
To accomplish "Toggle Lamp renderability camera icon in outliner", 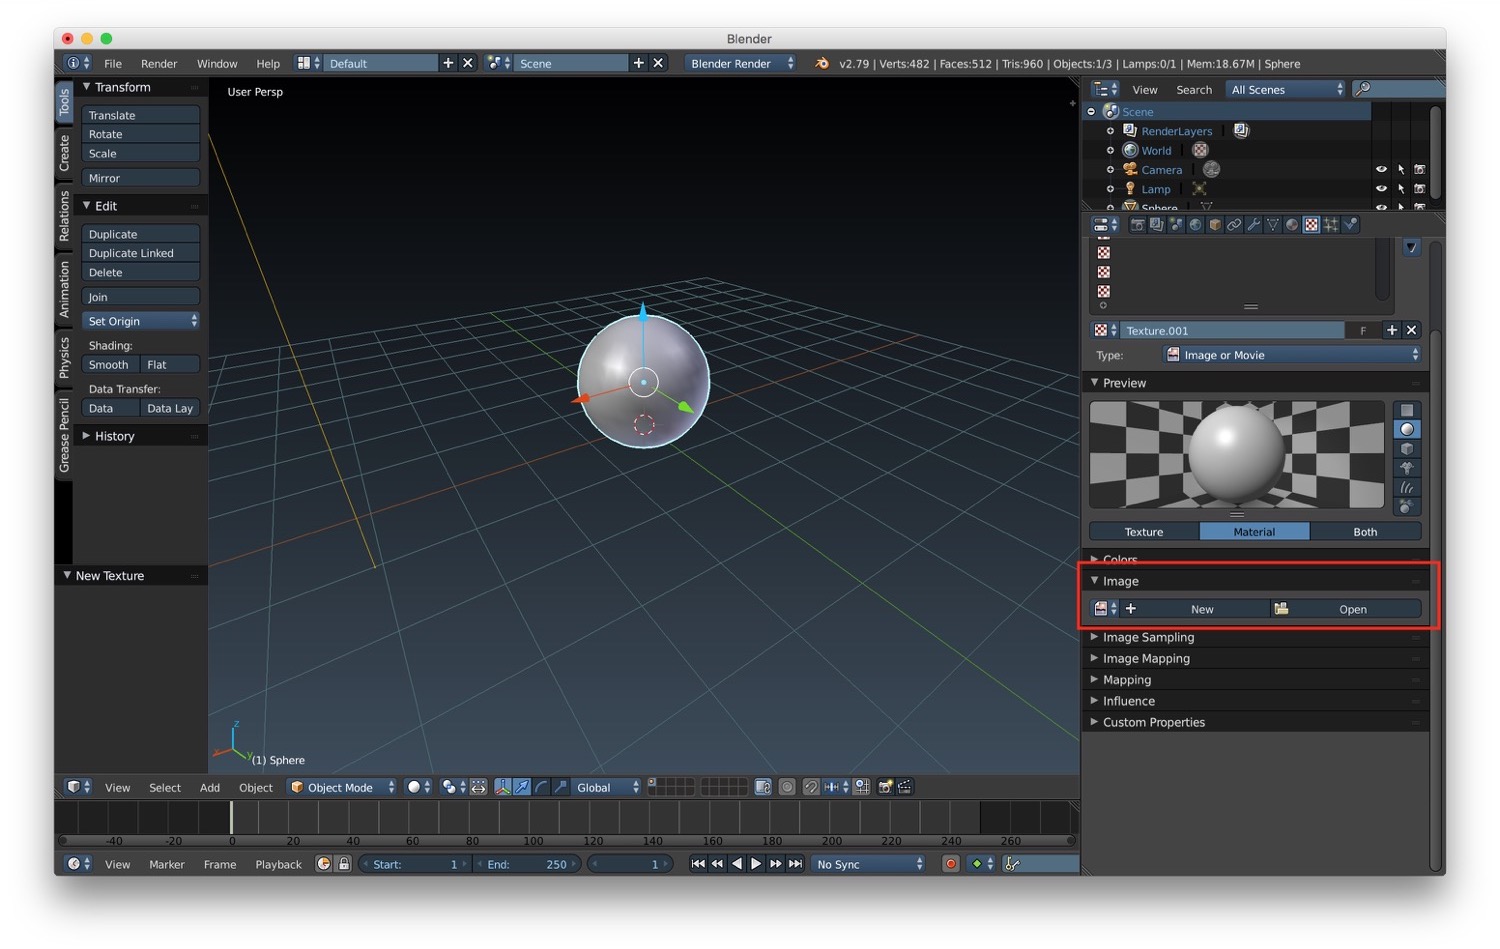I will (1420, 189).
